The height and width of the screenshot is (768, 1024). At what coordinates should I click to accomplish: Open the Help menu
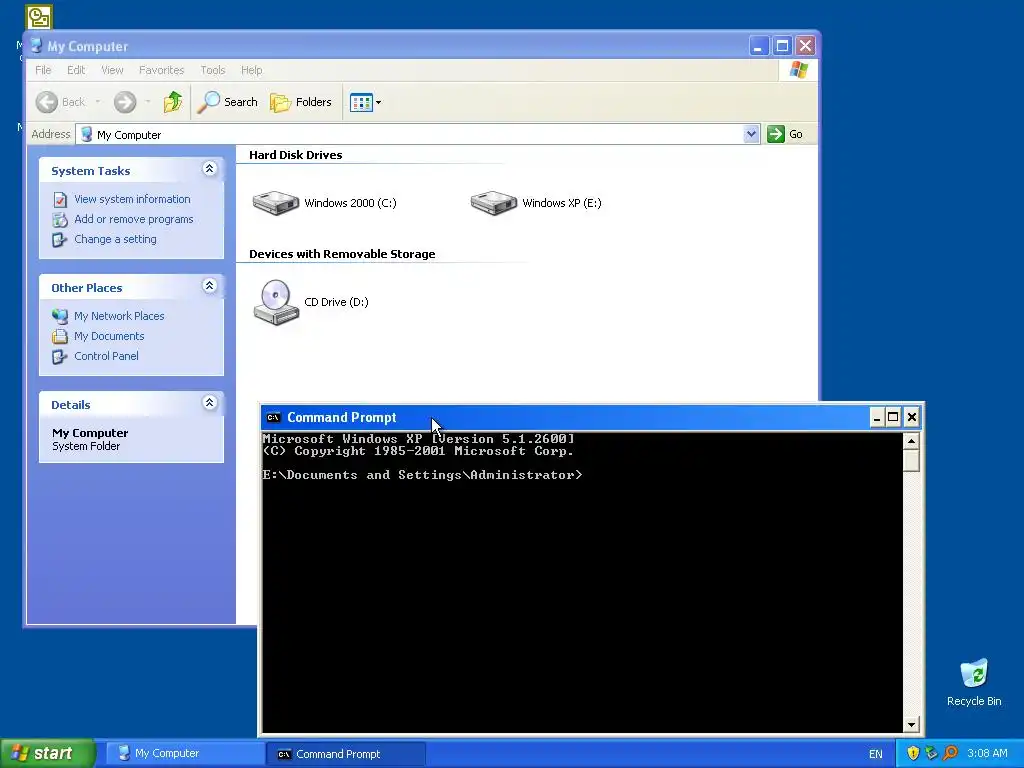[x=251, y=70]
